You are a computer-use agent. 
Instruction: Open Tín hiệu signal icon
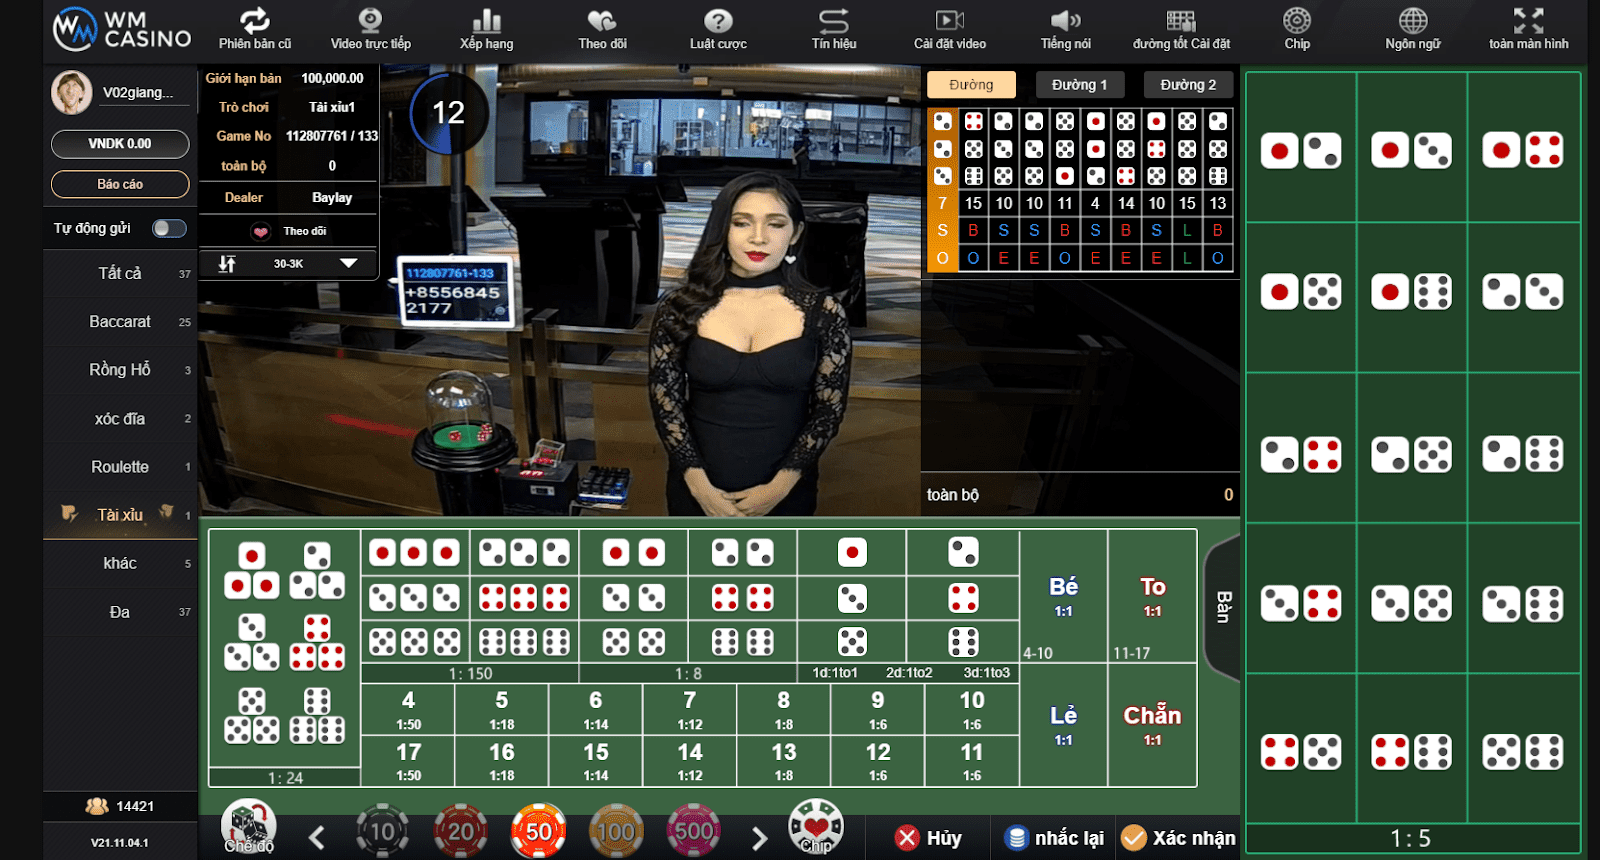tap(833, 21)
